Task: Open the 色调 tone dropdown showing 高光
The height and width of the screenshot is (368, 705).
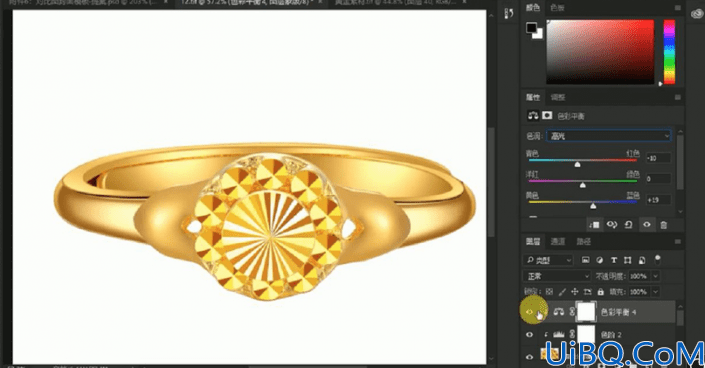Action: point(608,136)
